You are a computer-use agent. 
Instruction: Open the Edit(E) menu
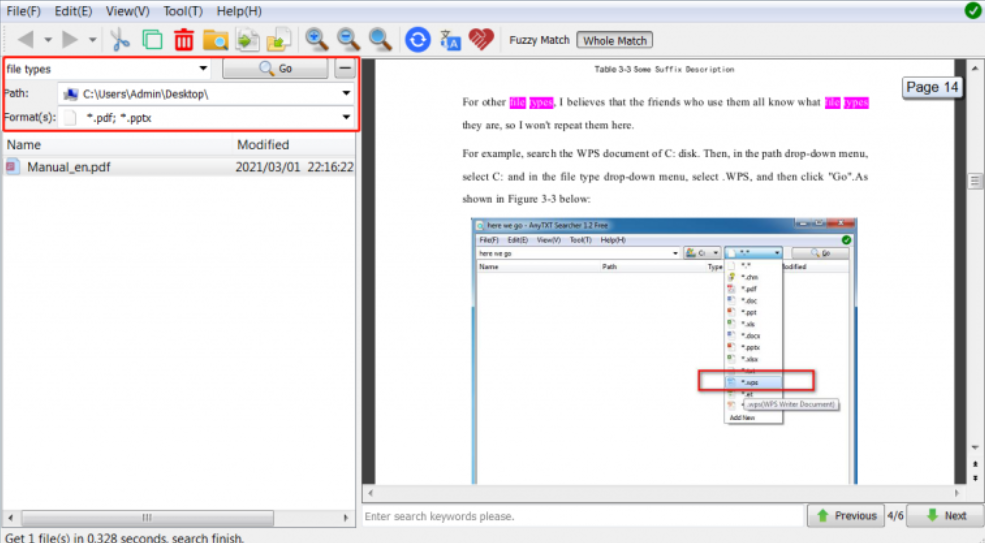click(x=73, y=11)
